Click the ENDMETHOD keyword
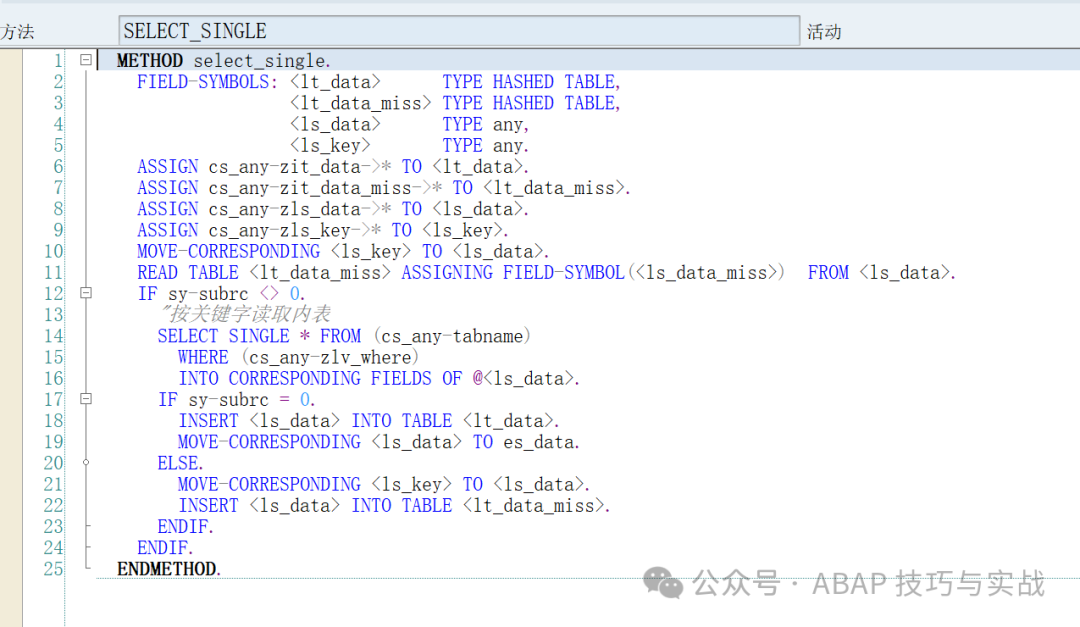Image resolution: width=1080 pixels, height=627 pixels. click(x=167, y=569)
